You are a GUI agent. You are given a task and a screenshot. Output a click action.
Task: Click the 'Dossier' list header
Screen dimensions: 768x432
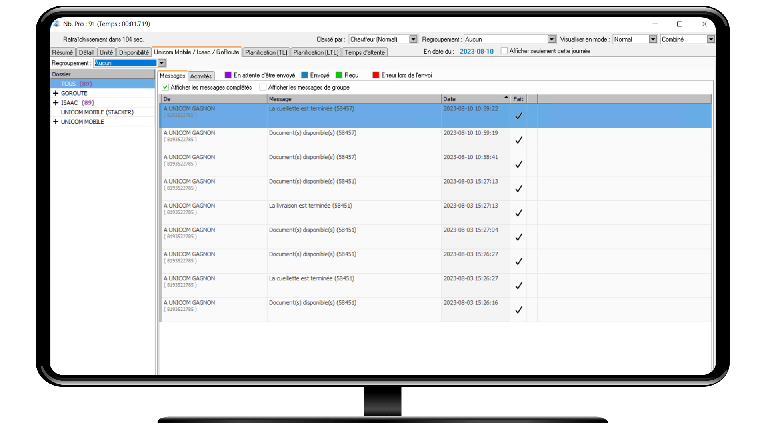[102, 74]
